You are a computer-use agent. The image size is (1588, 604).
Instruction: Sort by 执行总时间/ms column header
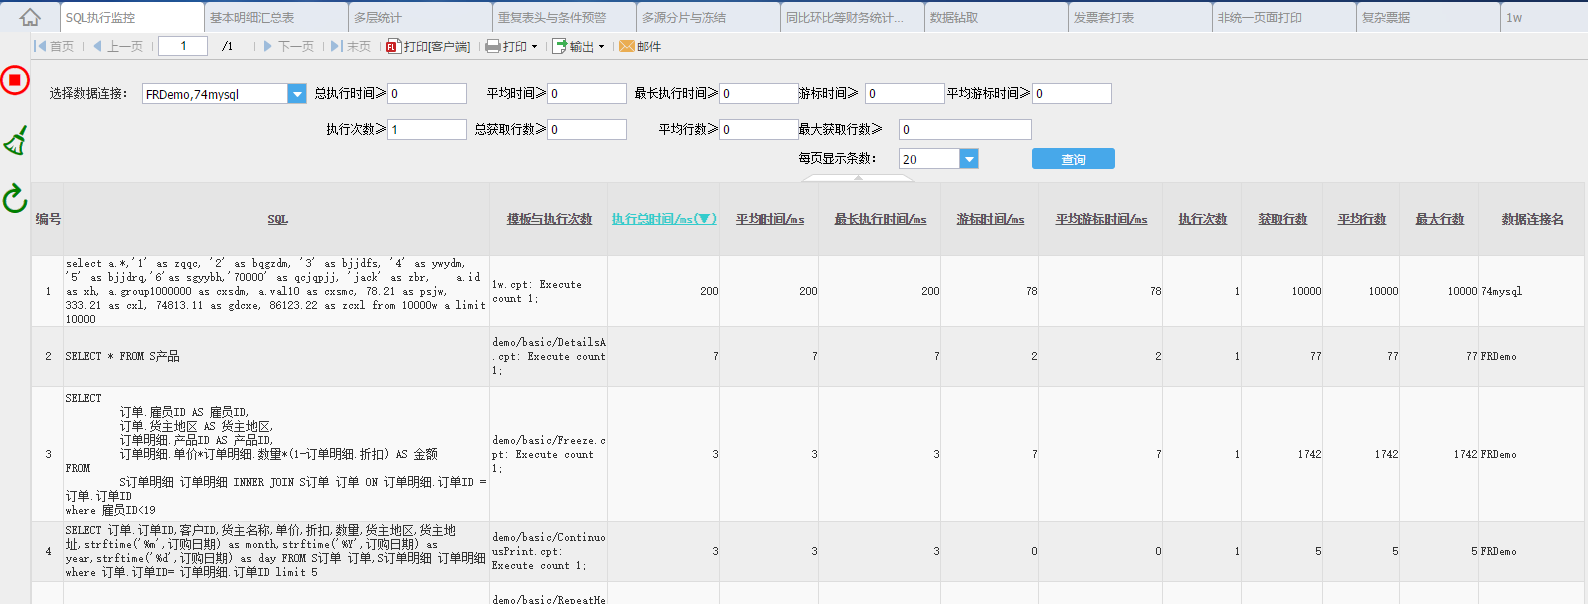[664, 219]
